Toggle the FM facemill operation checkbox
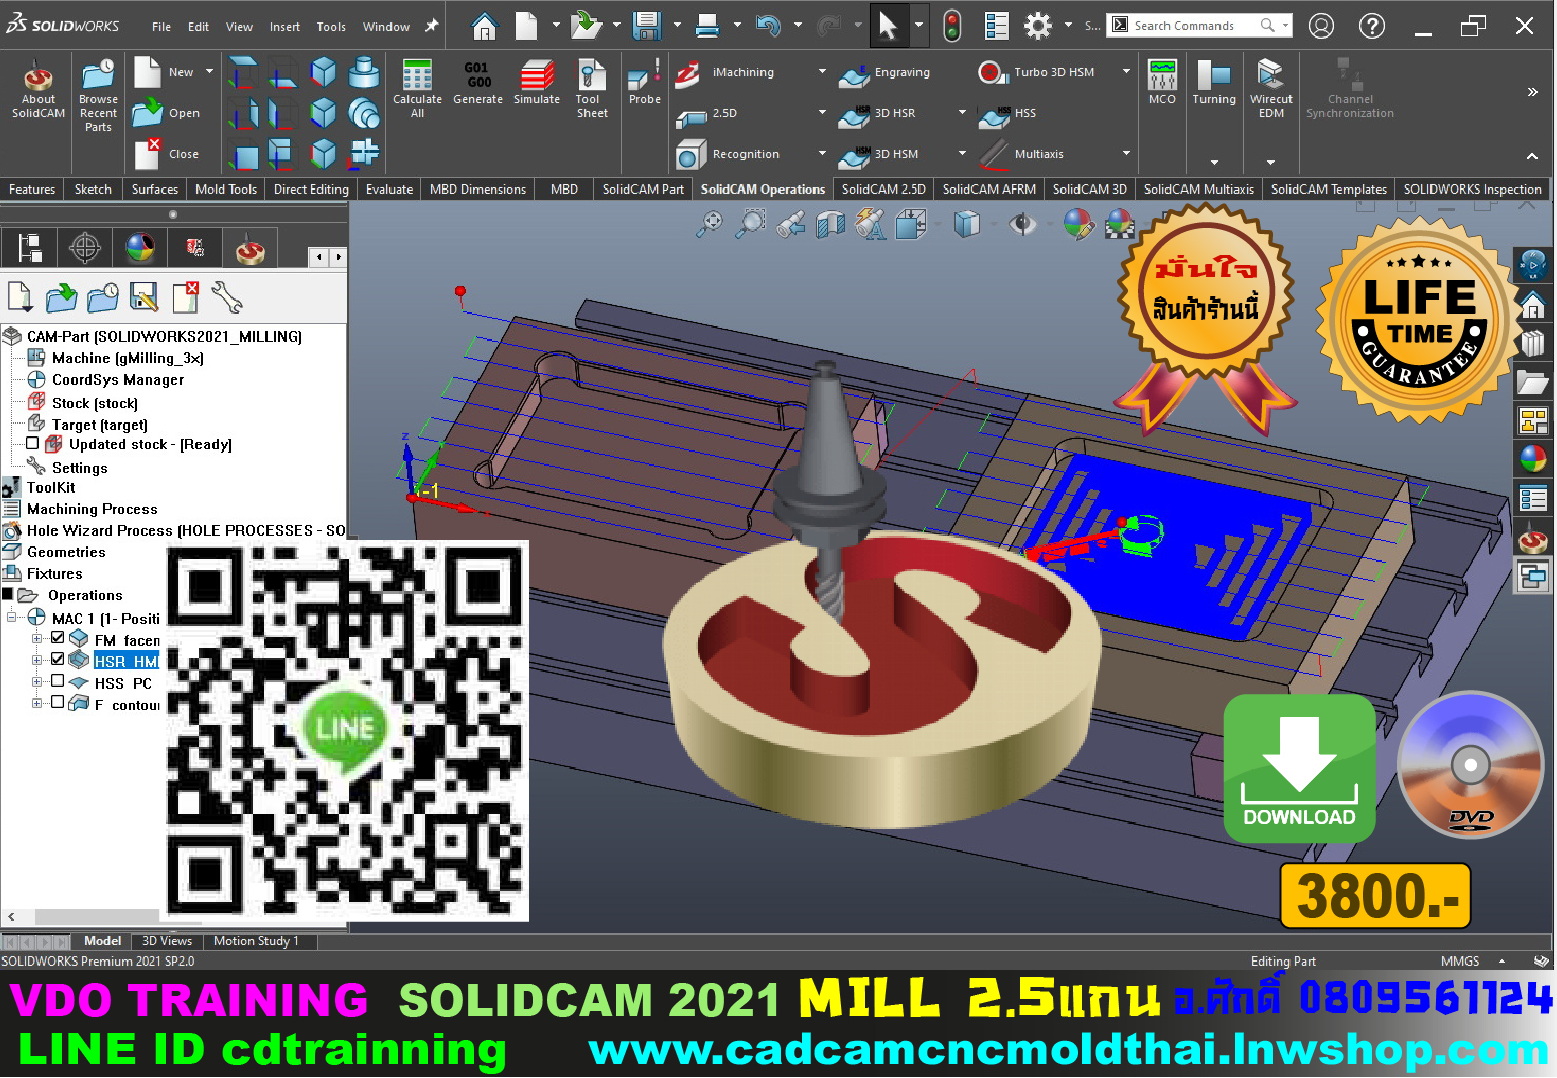 pos(58,638)
